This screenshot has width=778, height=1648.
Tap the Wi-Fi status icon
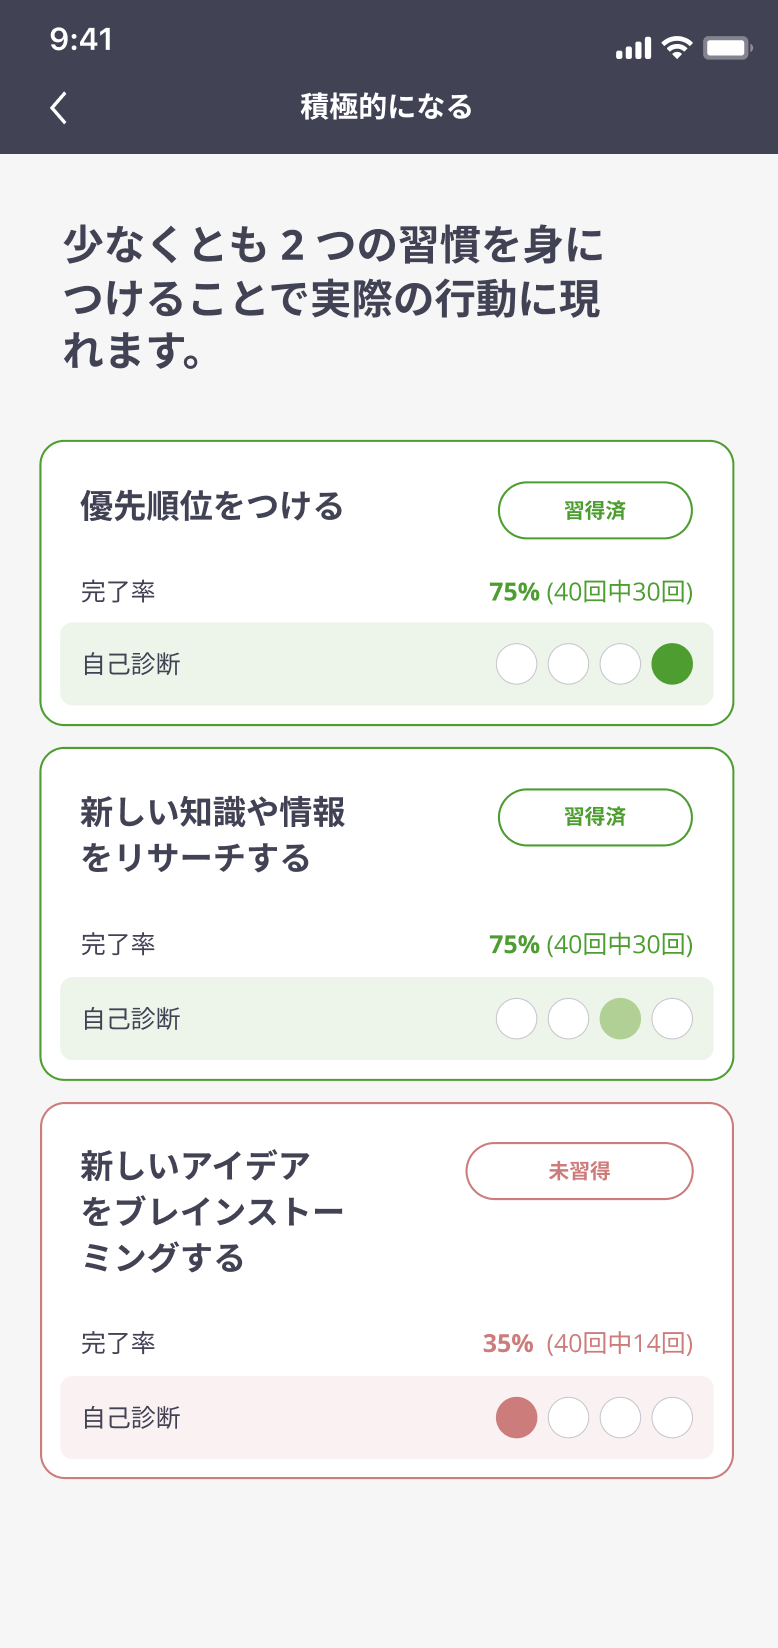[x=677, y=48]
